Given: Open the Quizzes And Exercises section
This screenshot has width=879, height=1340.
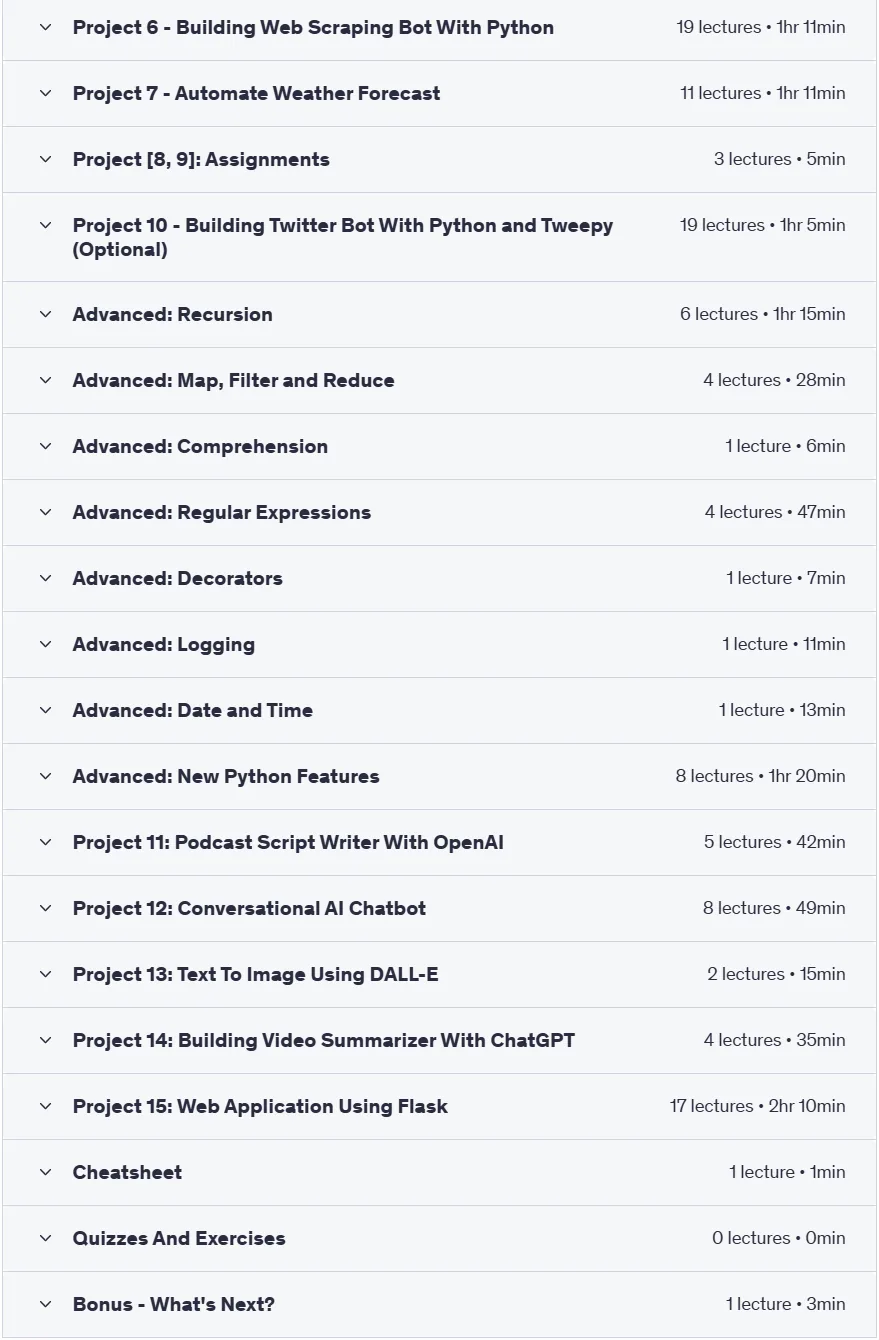Looking at the screenshot, I should (439, 1239).
